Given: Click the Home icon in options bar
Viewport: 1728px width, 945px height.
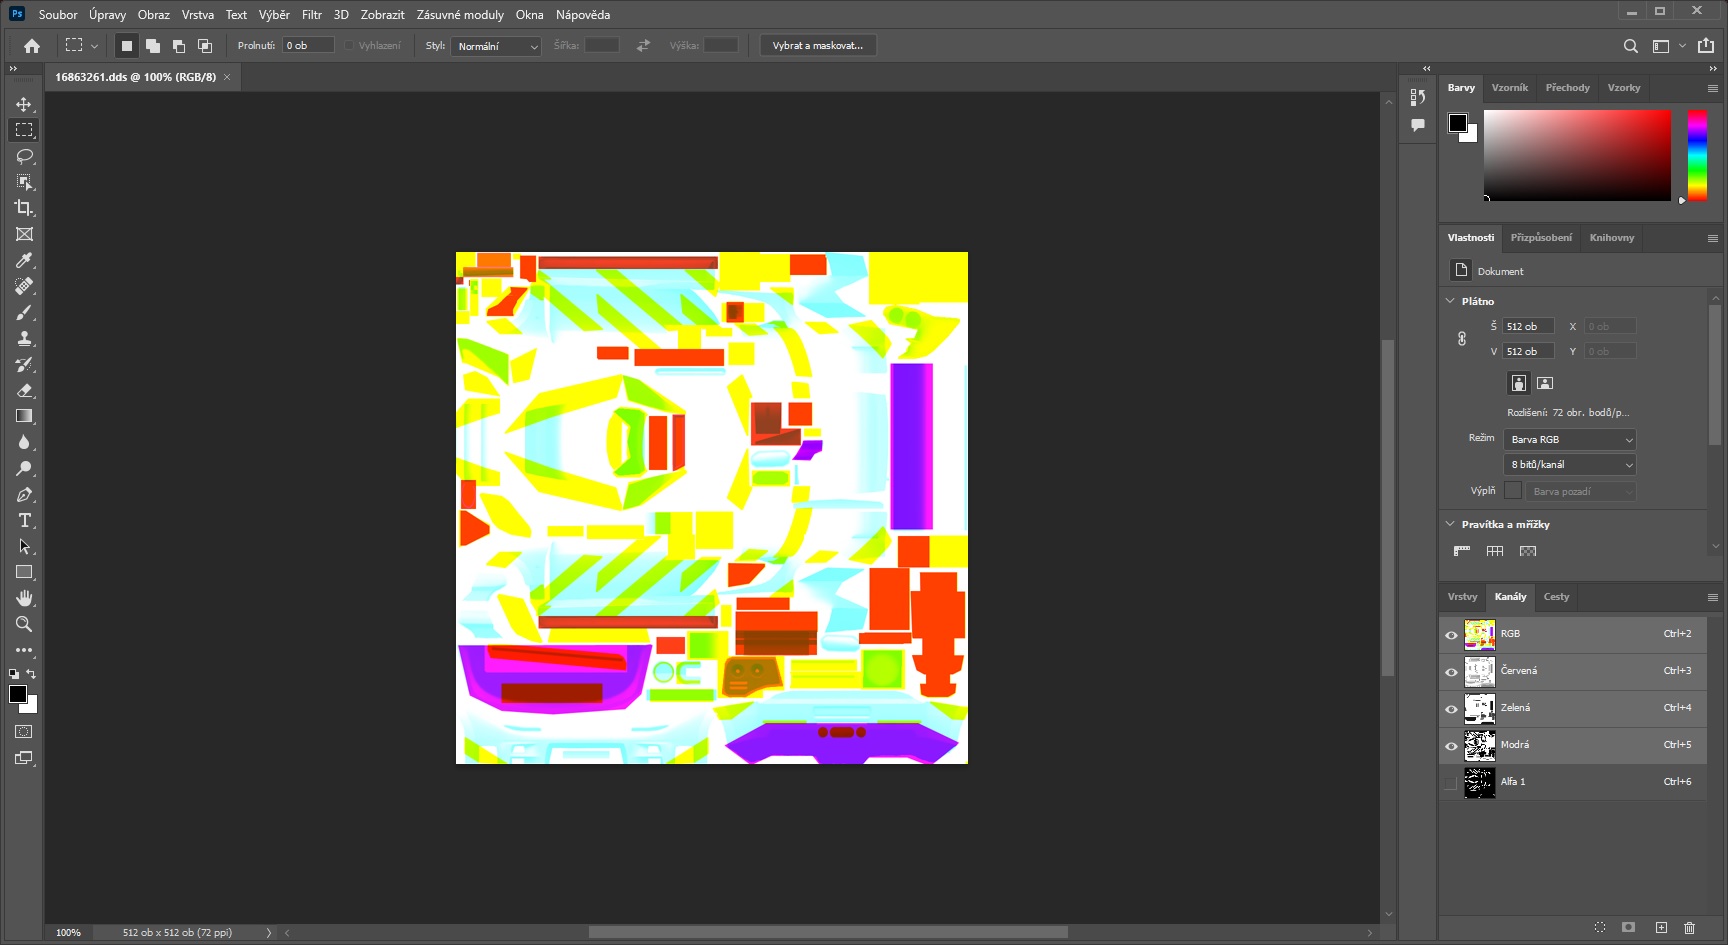Looking at the screenshot, I should click(x=32, y=46).
